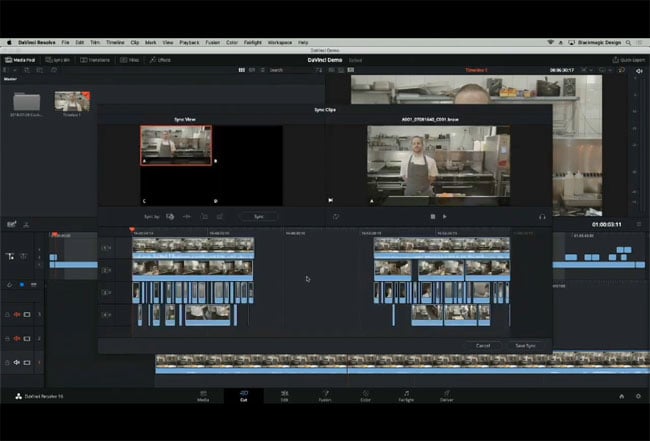The width and height of the screenshot is (650, 441).
Task: Click the timeline options icon at top left
Action: [12, 224]
